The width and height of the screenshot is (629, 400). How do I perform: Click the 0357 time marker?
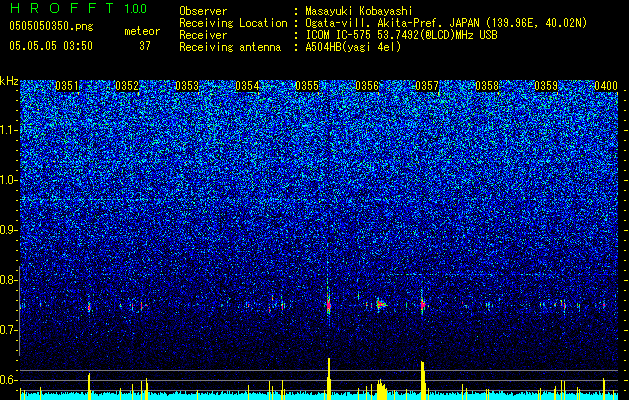[427, 86]
